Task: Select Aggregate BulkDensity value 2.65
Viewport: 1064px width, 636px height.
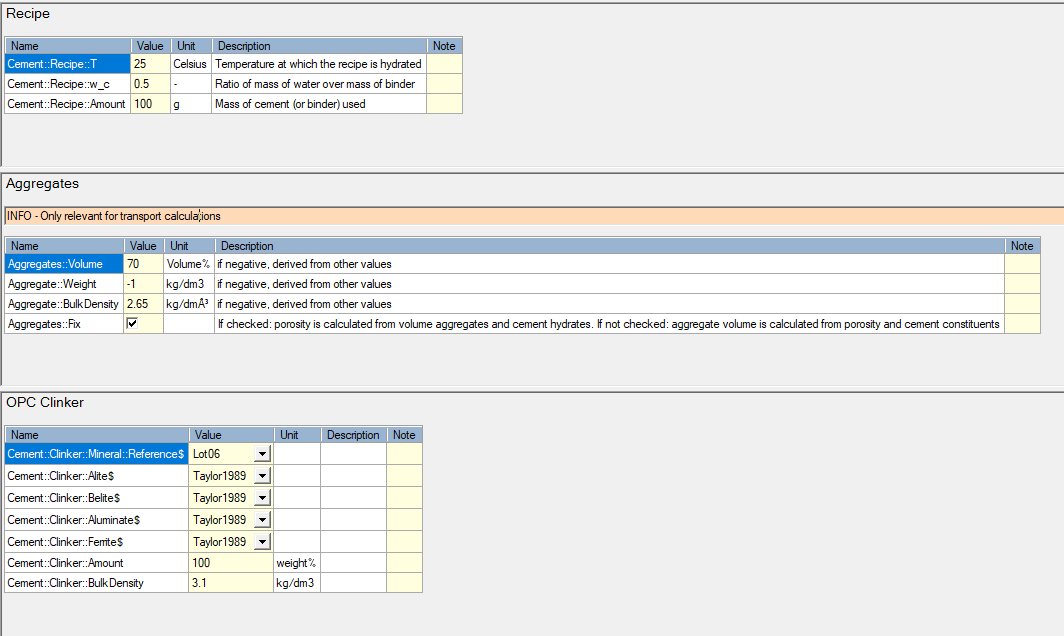Action: point(143,304)
